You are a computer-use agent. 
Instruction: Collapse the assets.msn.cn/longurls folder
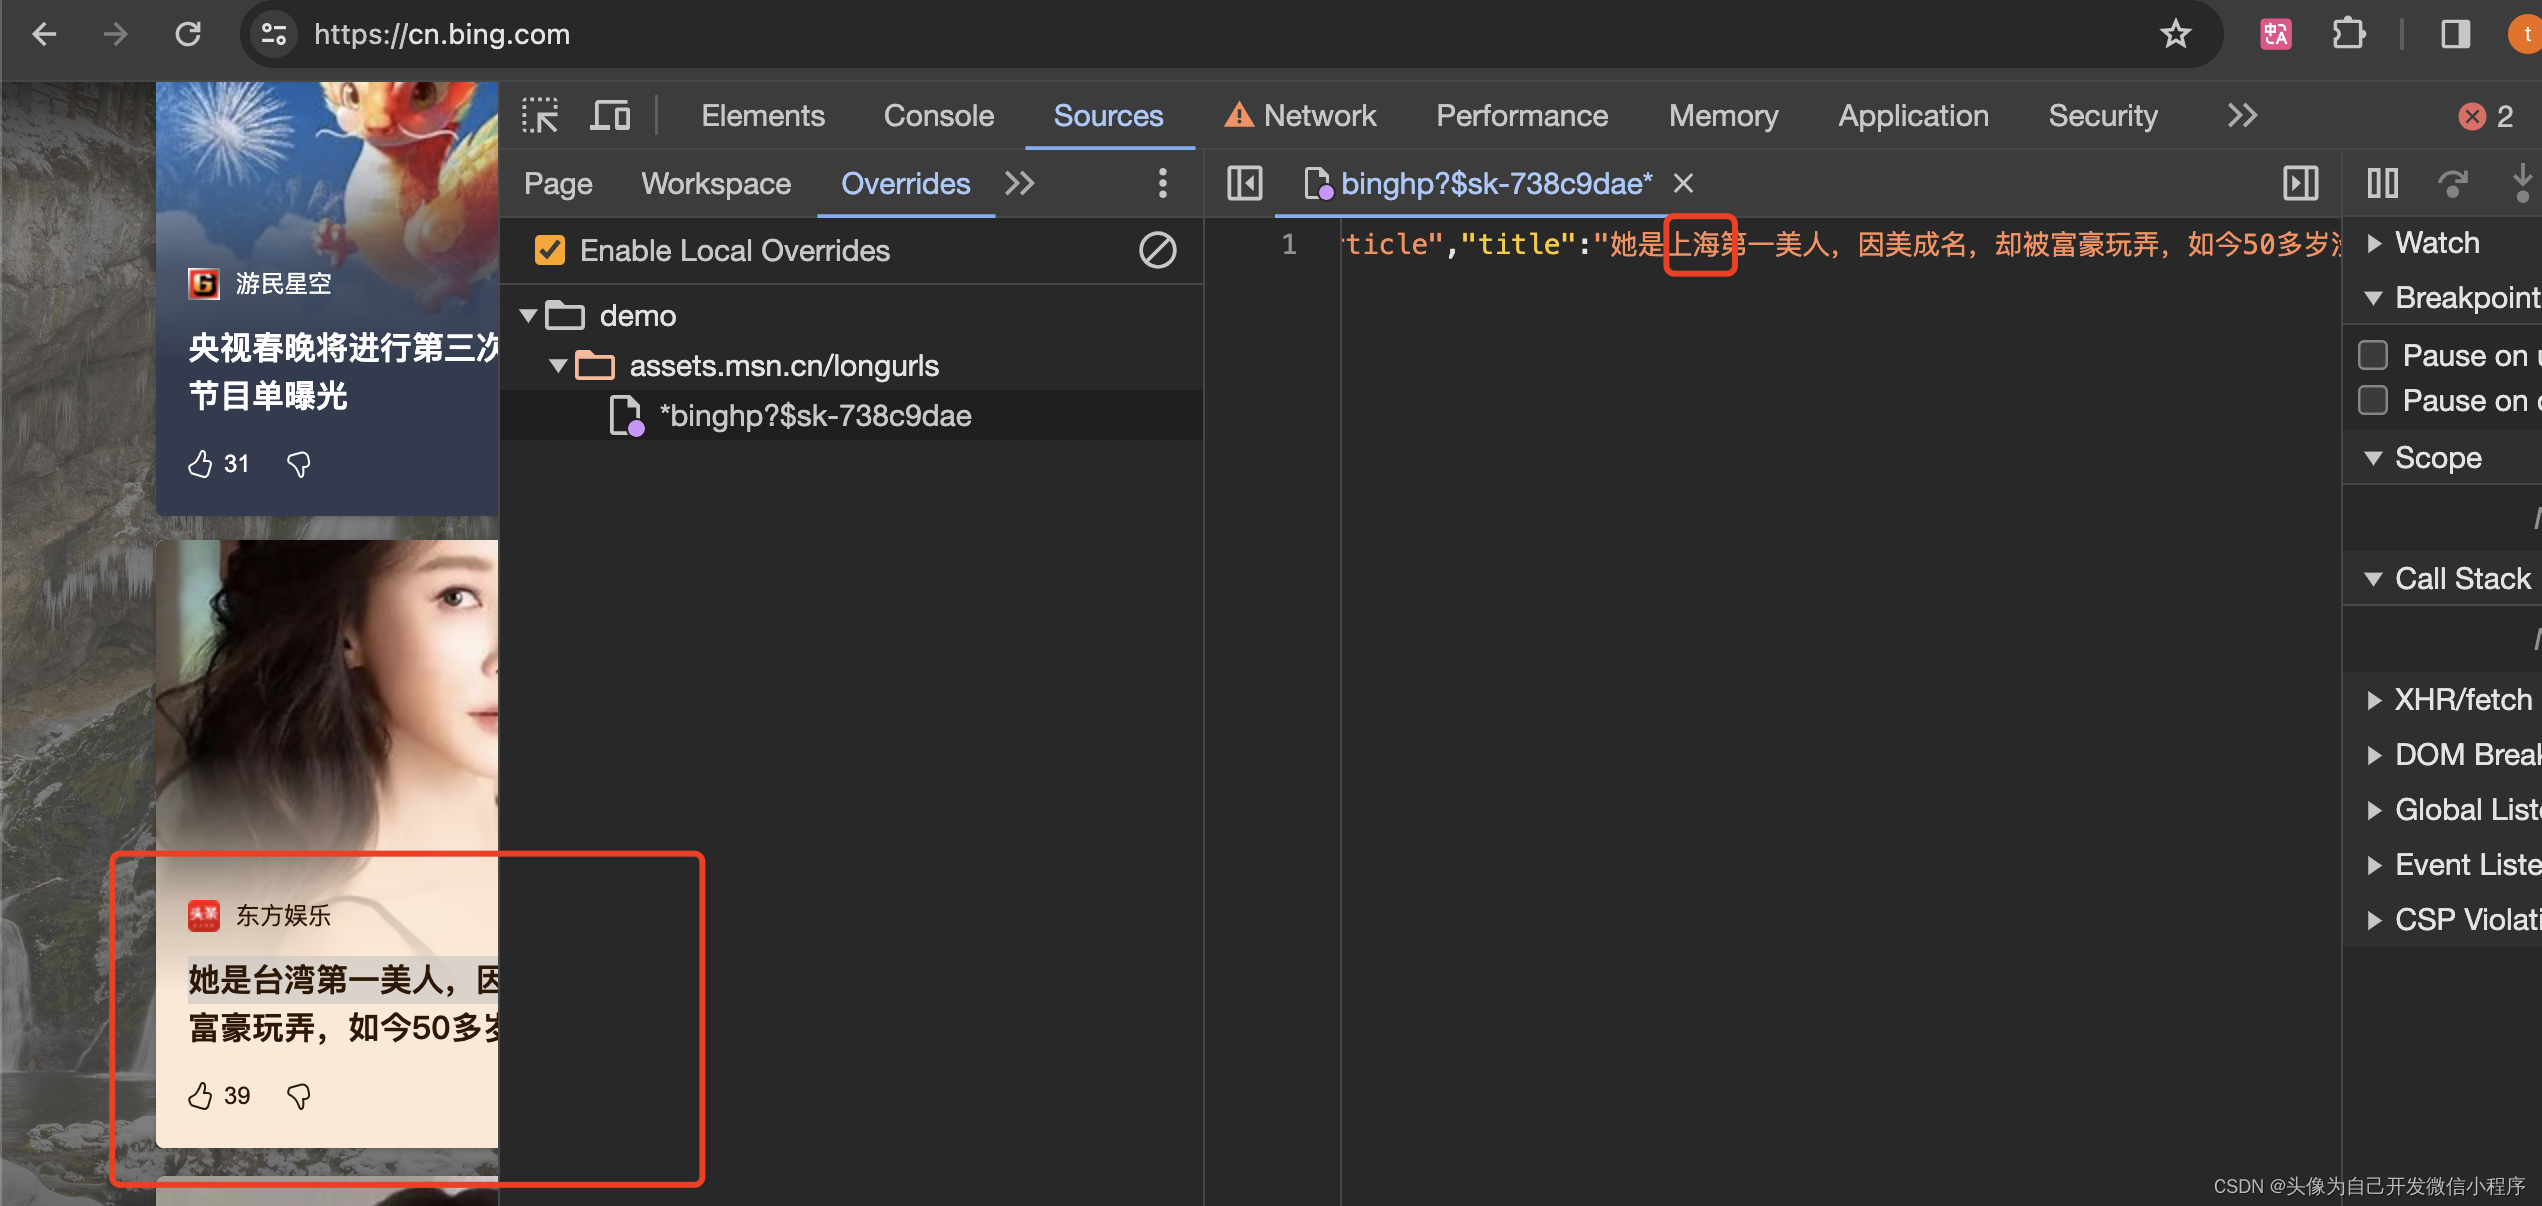point(559,366)
